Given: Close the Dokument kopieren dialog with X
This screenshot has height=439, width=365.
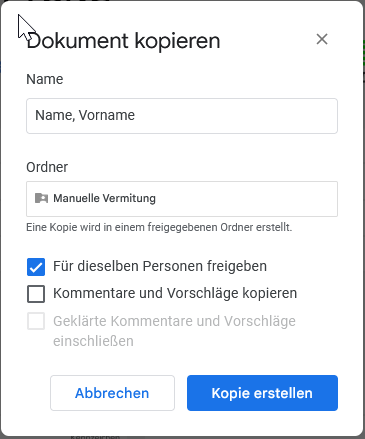Looking at the screenshot, I should (x=322, y=39).
